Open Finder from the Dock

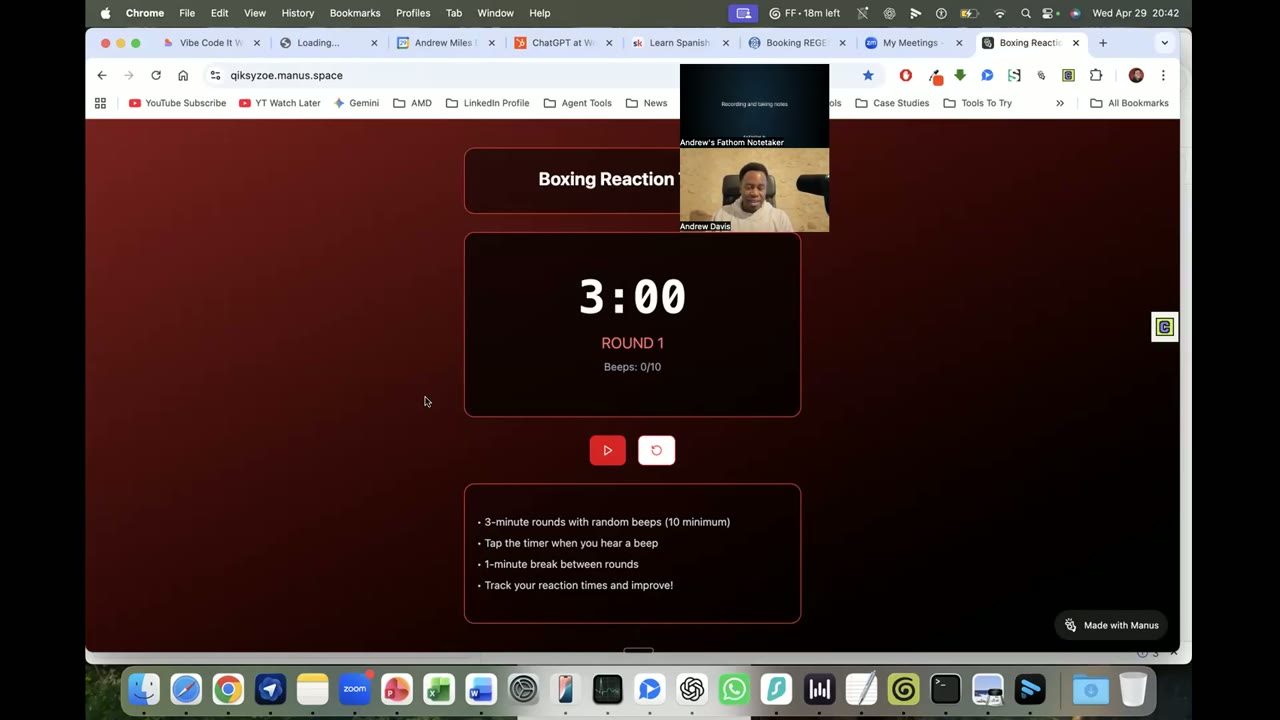click(x=144, y=689)
